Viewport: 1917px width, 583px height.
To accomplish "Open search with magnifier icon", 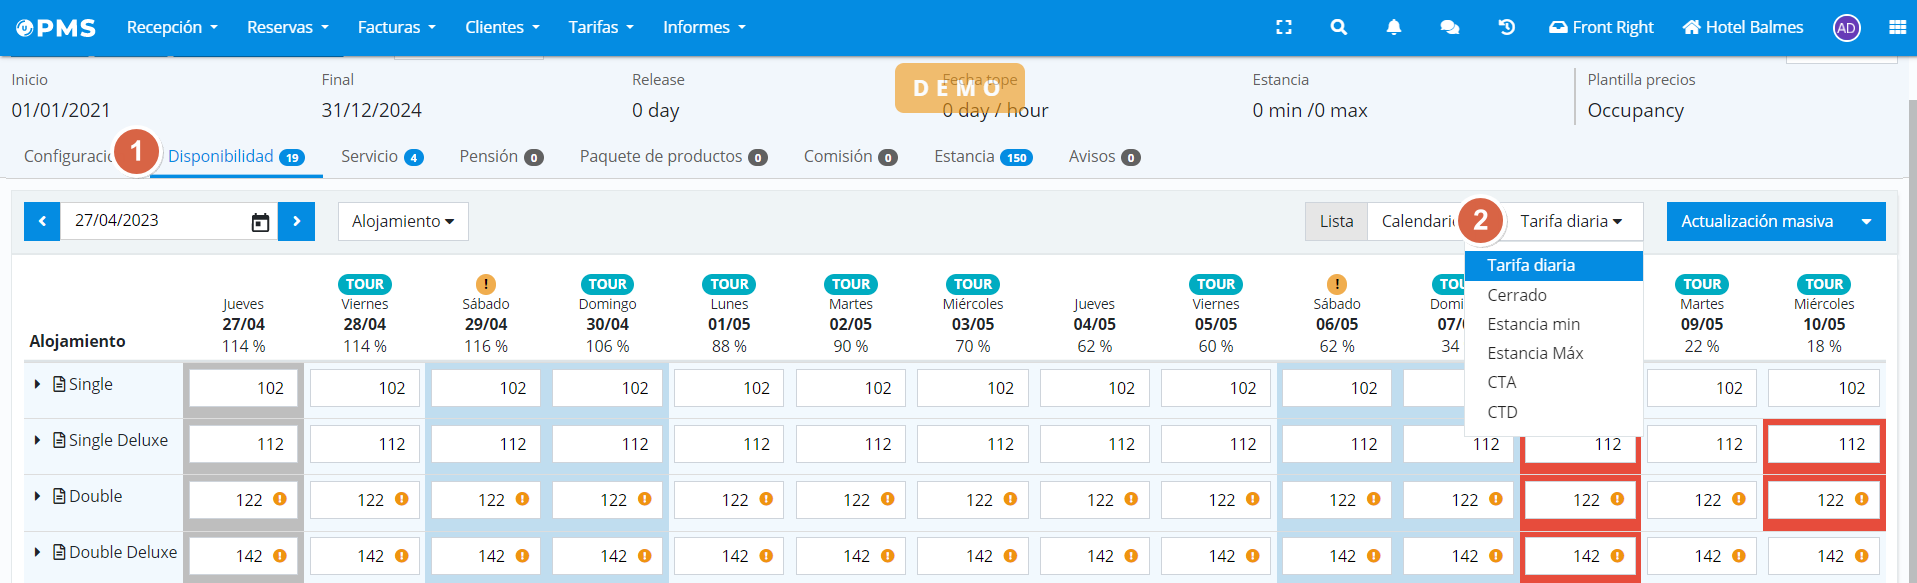I will [x=1338, y=28].
